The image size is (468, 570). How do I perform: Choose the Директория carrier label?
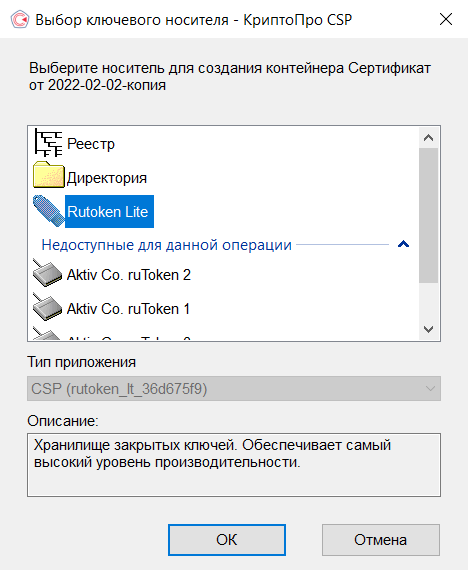click(x=107, y=178)
